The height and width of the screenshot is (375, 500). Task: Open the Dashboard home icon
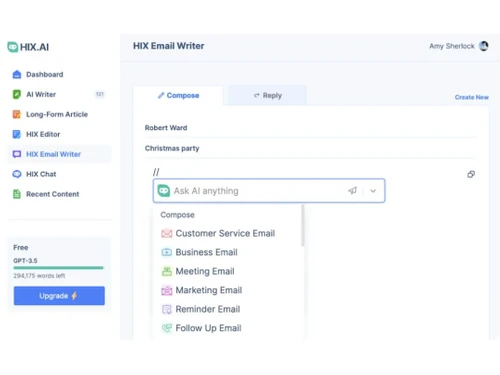(17, 74)
